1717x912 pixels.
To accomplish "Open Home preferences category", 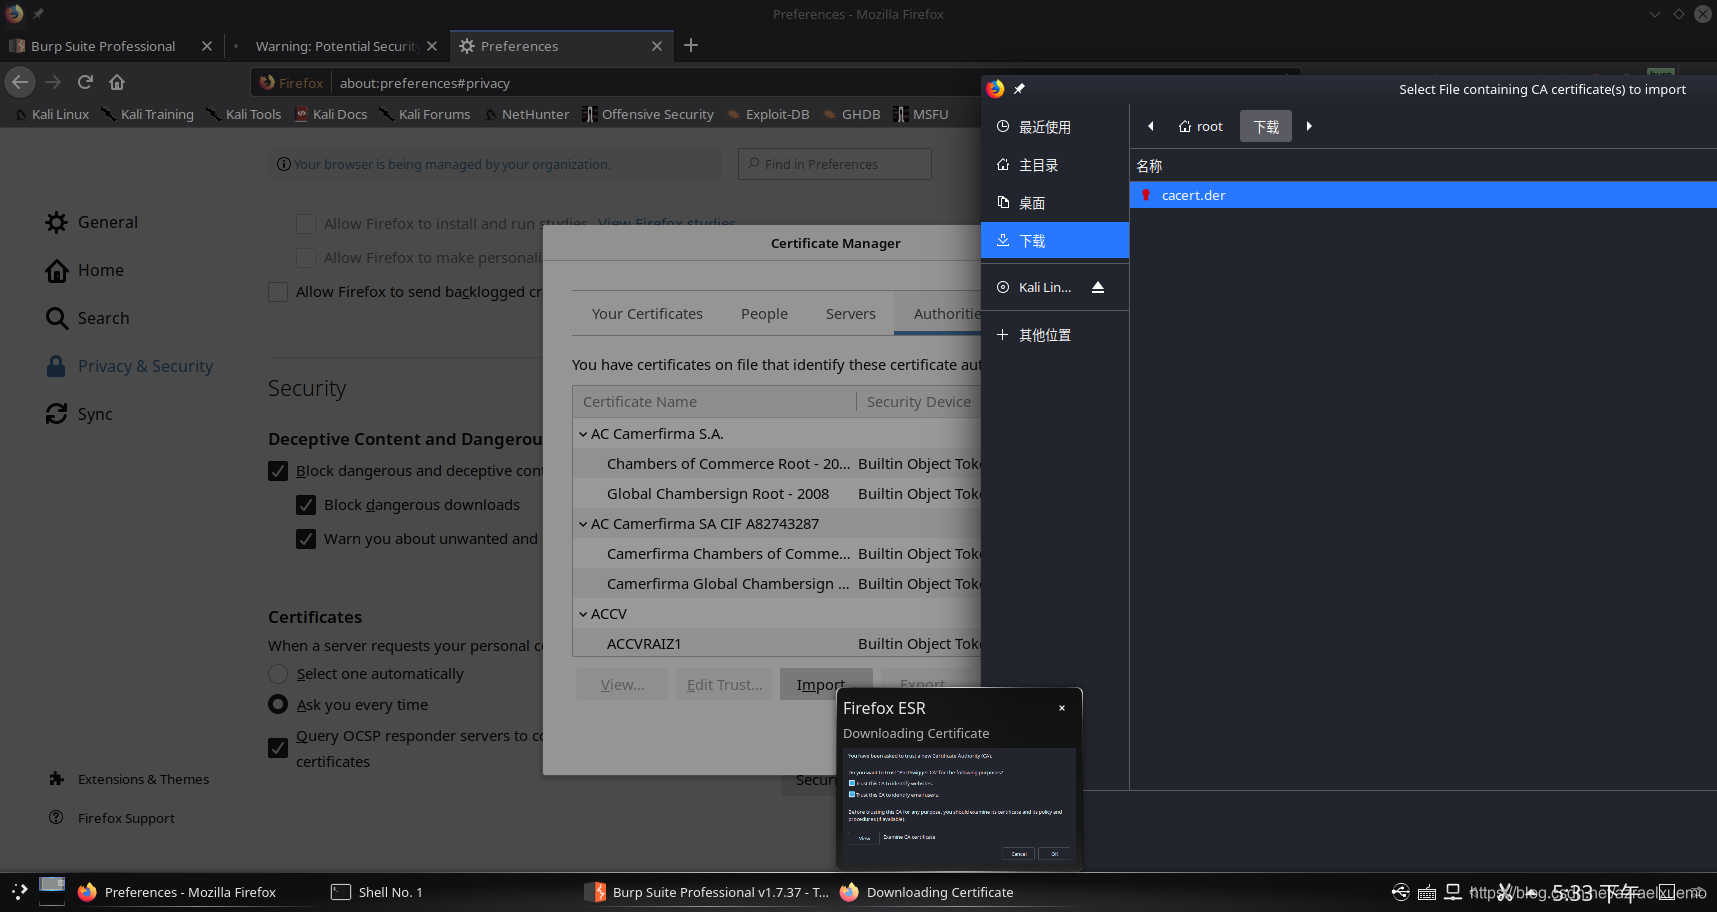I will tap(85, 270).
